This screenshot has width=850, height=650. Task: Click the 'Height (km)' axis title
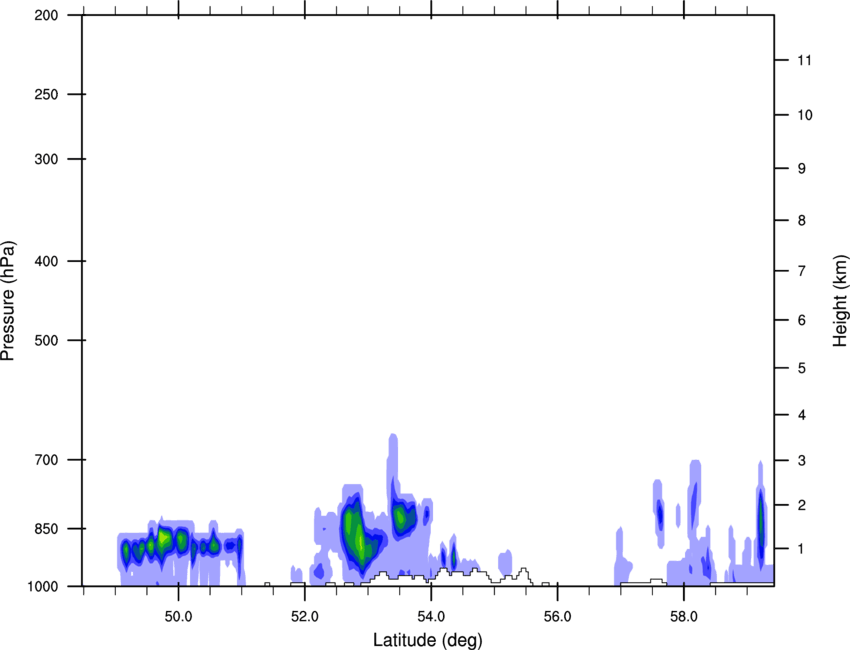[x=840, y=301]
